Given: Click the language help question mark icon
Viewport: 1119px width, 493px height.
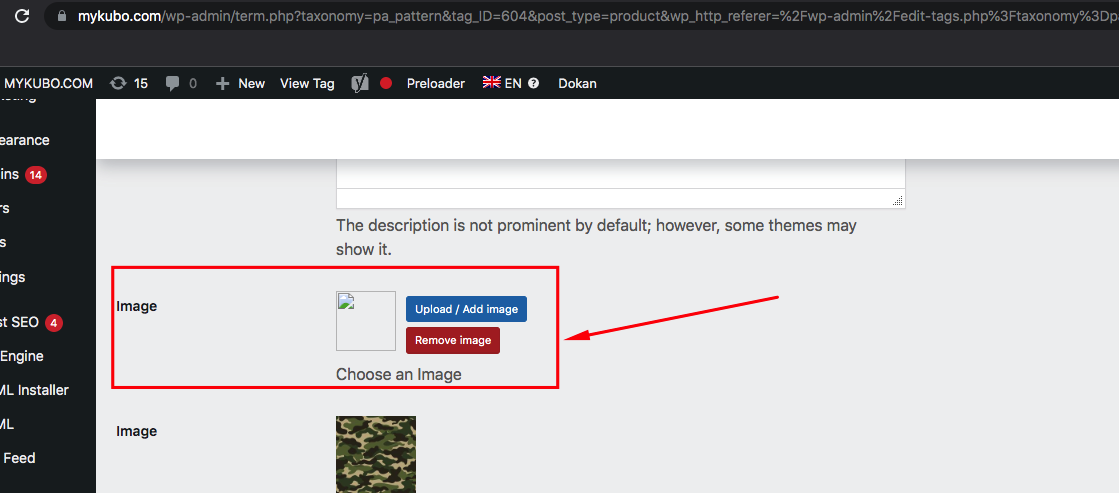Looking at the screenshot, I should [x=534, y=83].
